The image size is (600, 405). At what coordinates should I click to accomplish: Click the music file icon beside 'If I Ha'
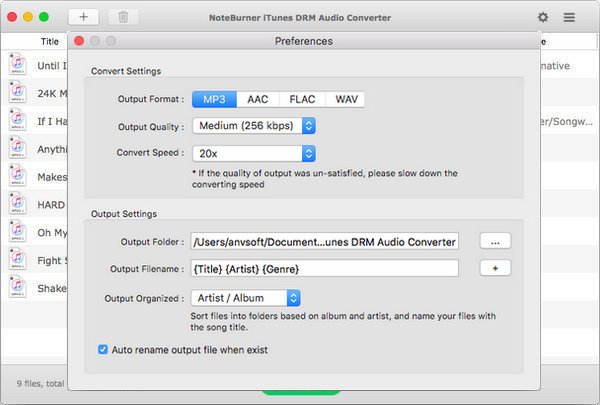tap(18, 120)
